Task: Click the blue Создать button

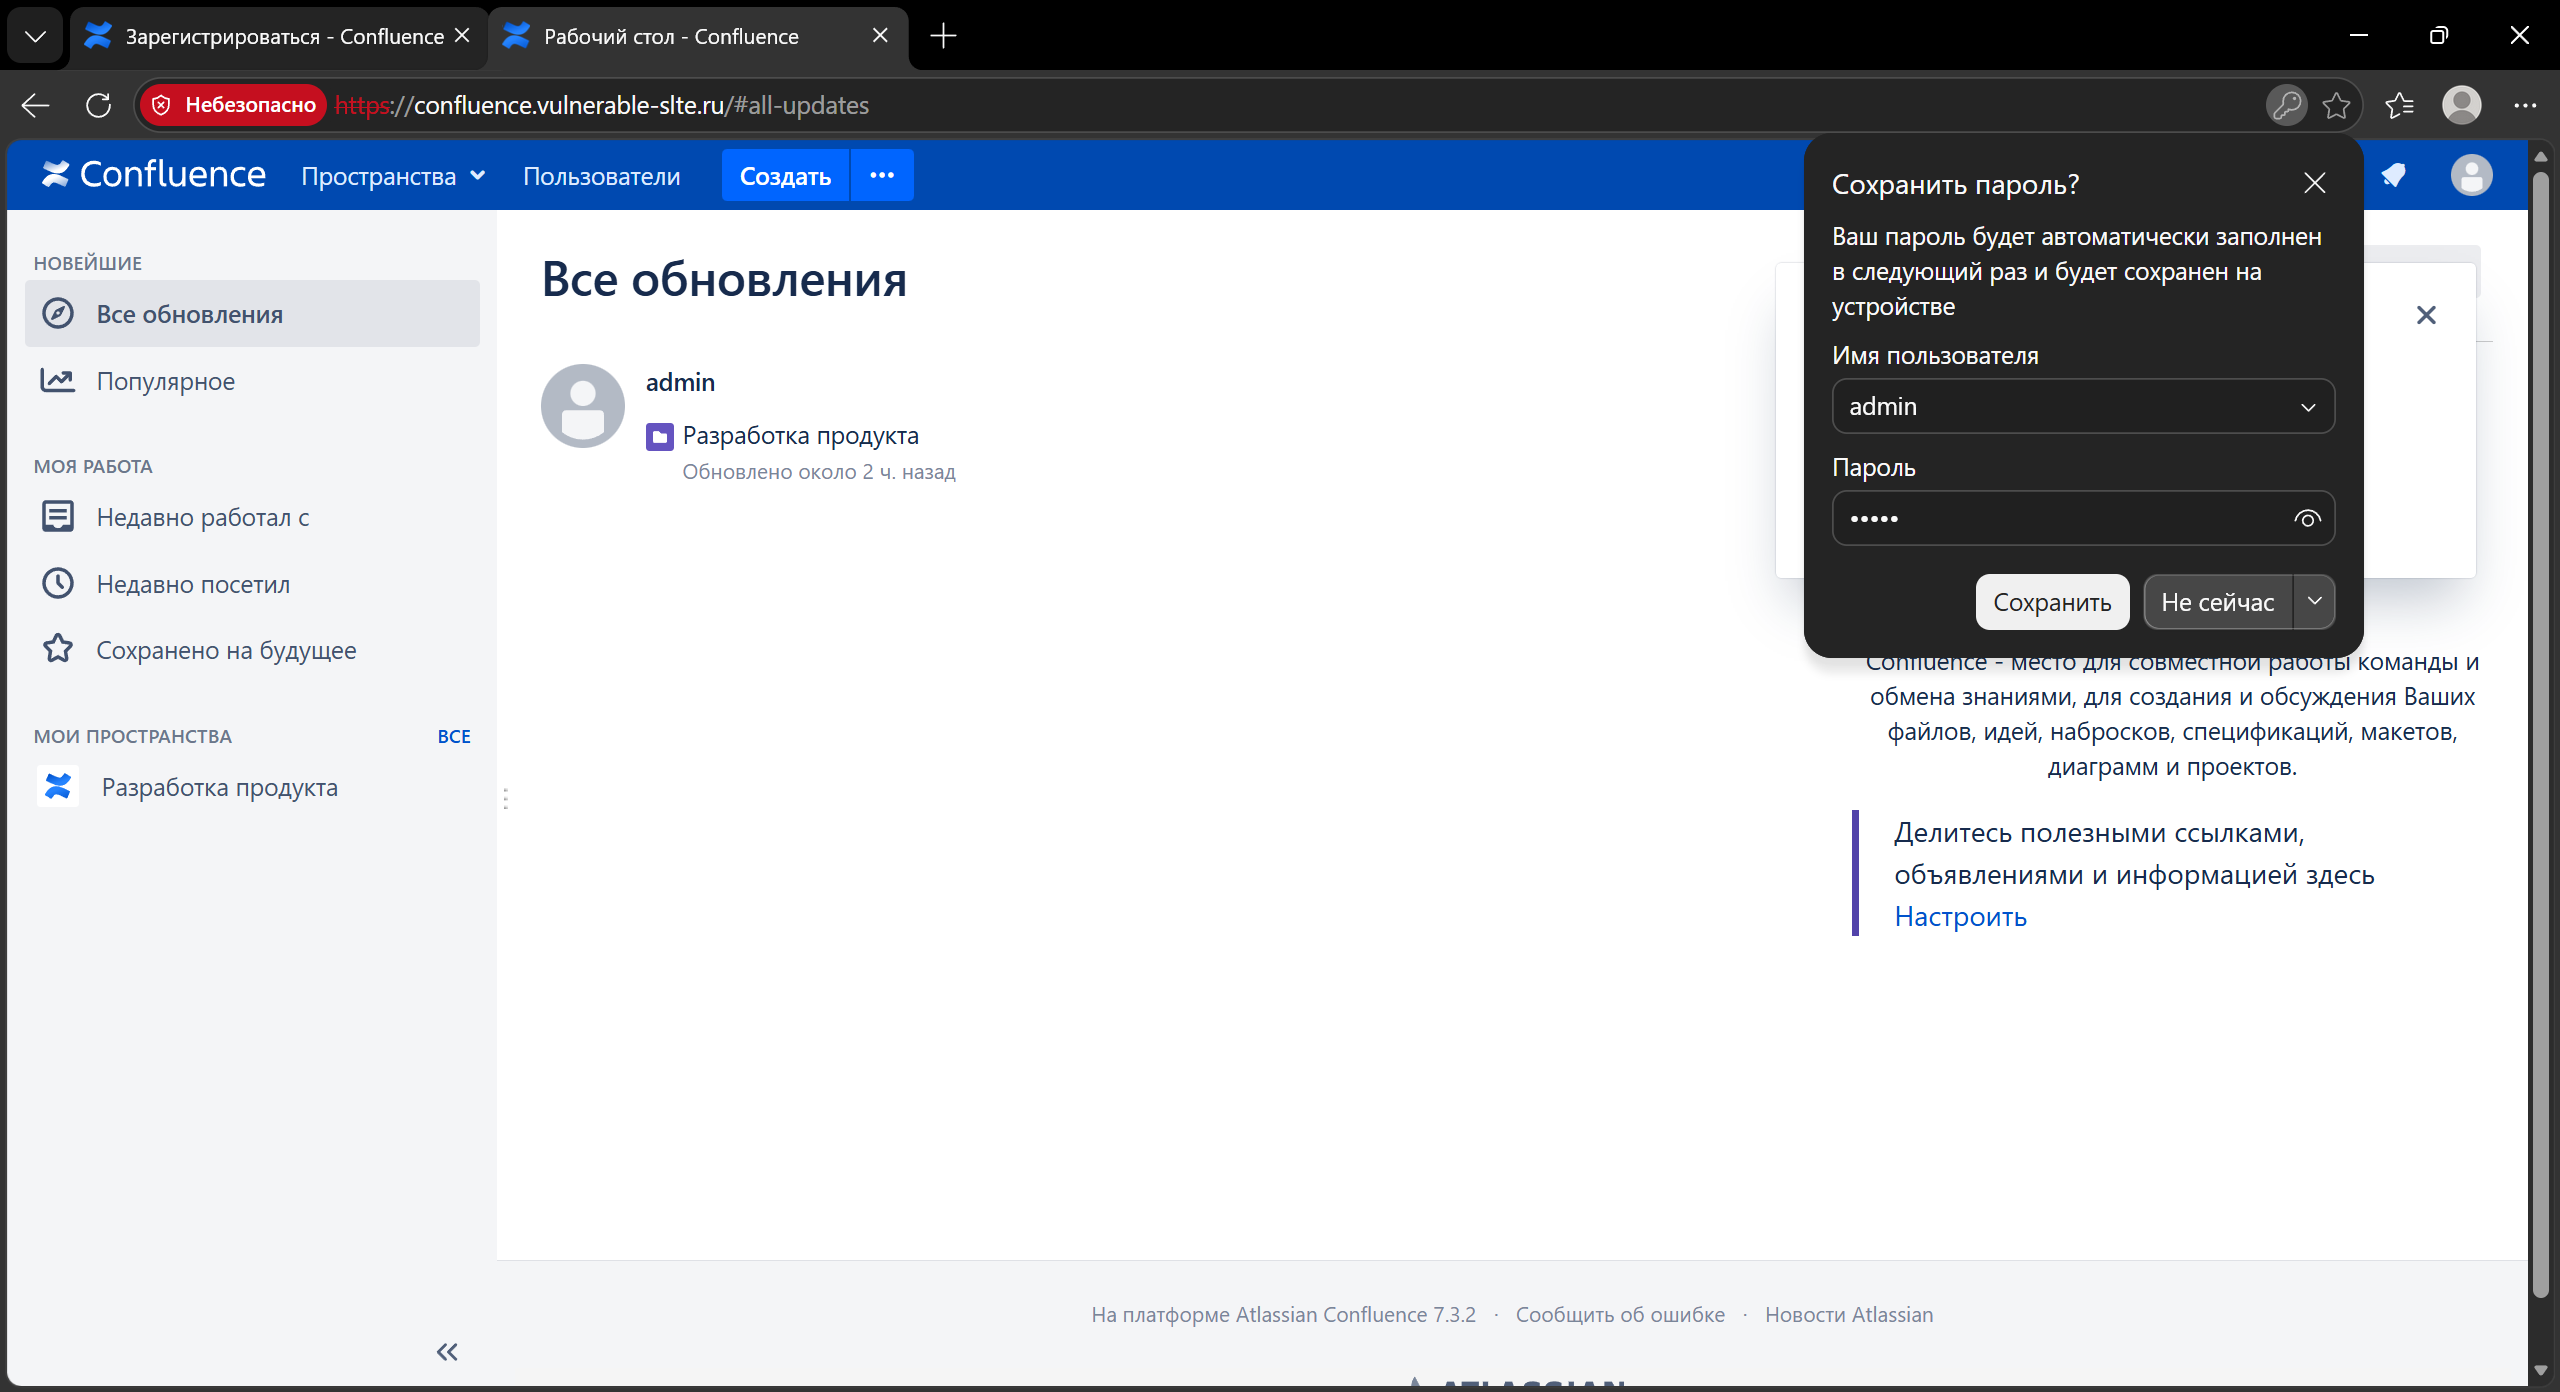Action: tap(785, 176)
